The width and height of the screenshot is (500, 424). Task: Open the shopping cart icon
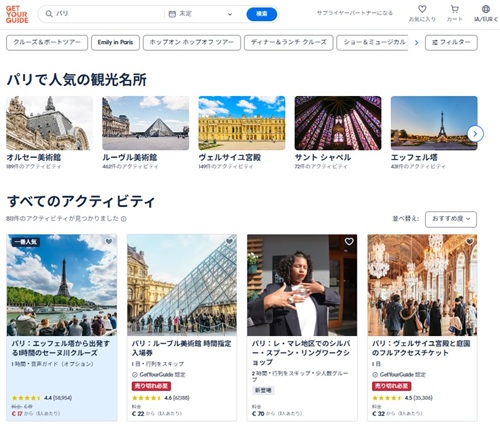(454, 9)
